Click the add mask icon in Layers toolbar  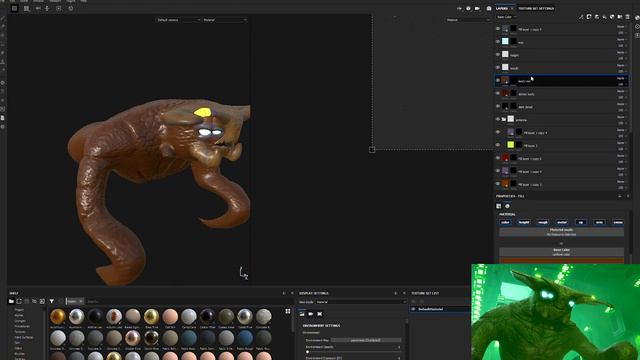point(589,17)
